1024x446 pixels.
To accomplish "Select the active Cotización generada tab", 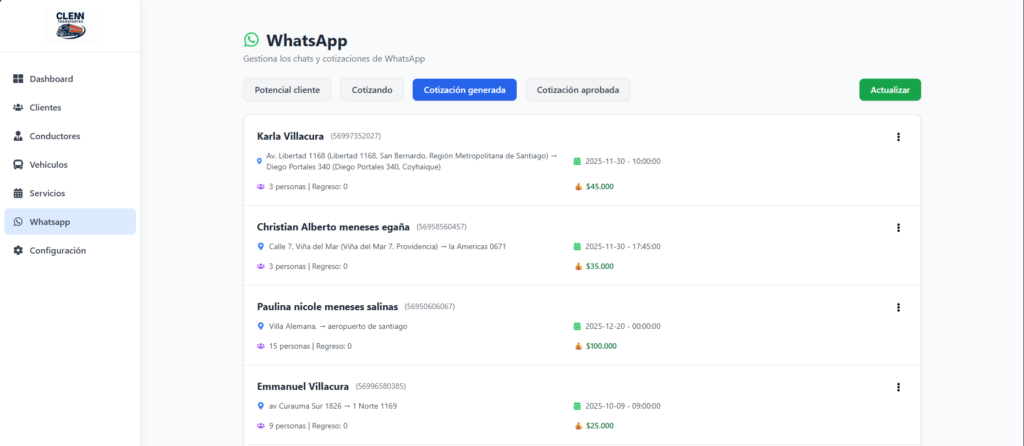I will click(x=464, y=90).
